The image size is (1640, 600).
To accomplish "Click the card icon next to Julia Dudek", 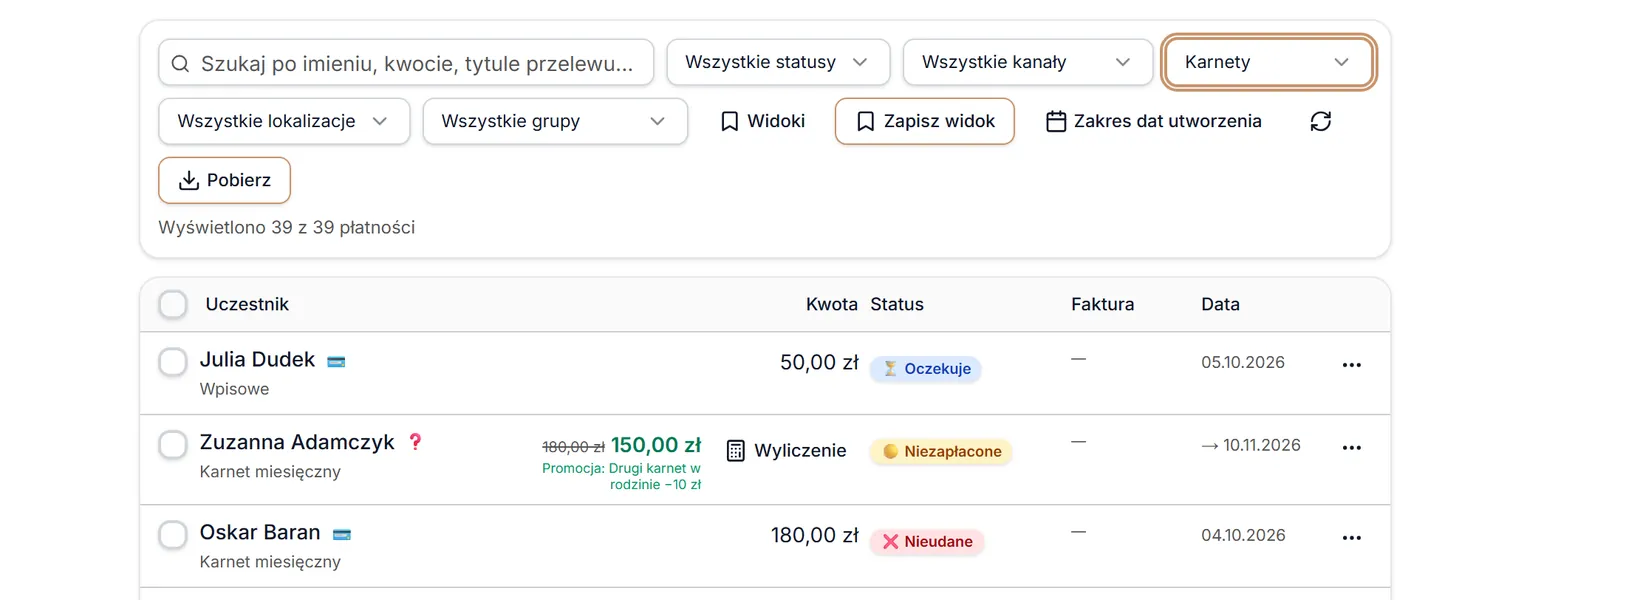I will [336, 362].
